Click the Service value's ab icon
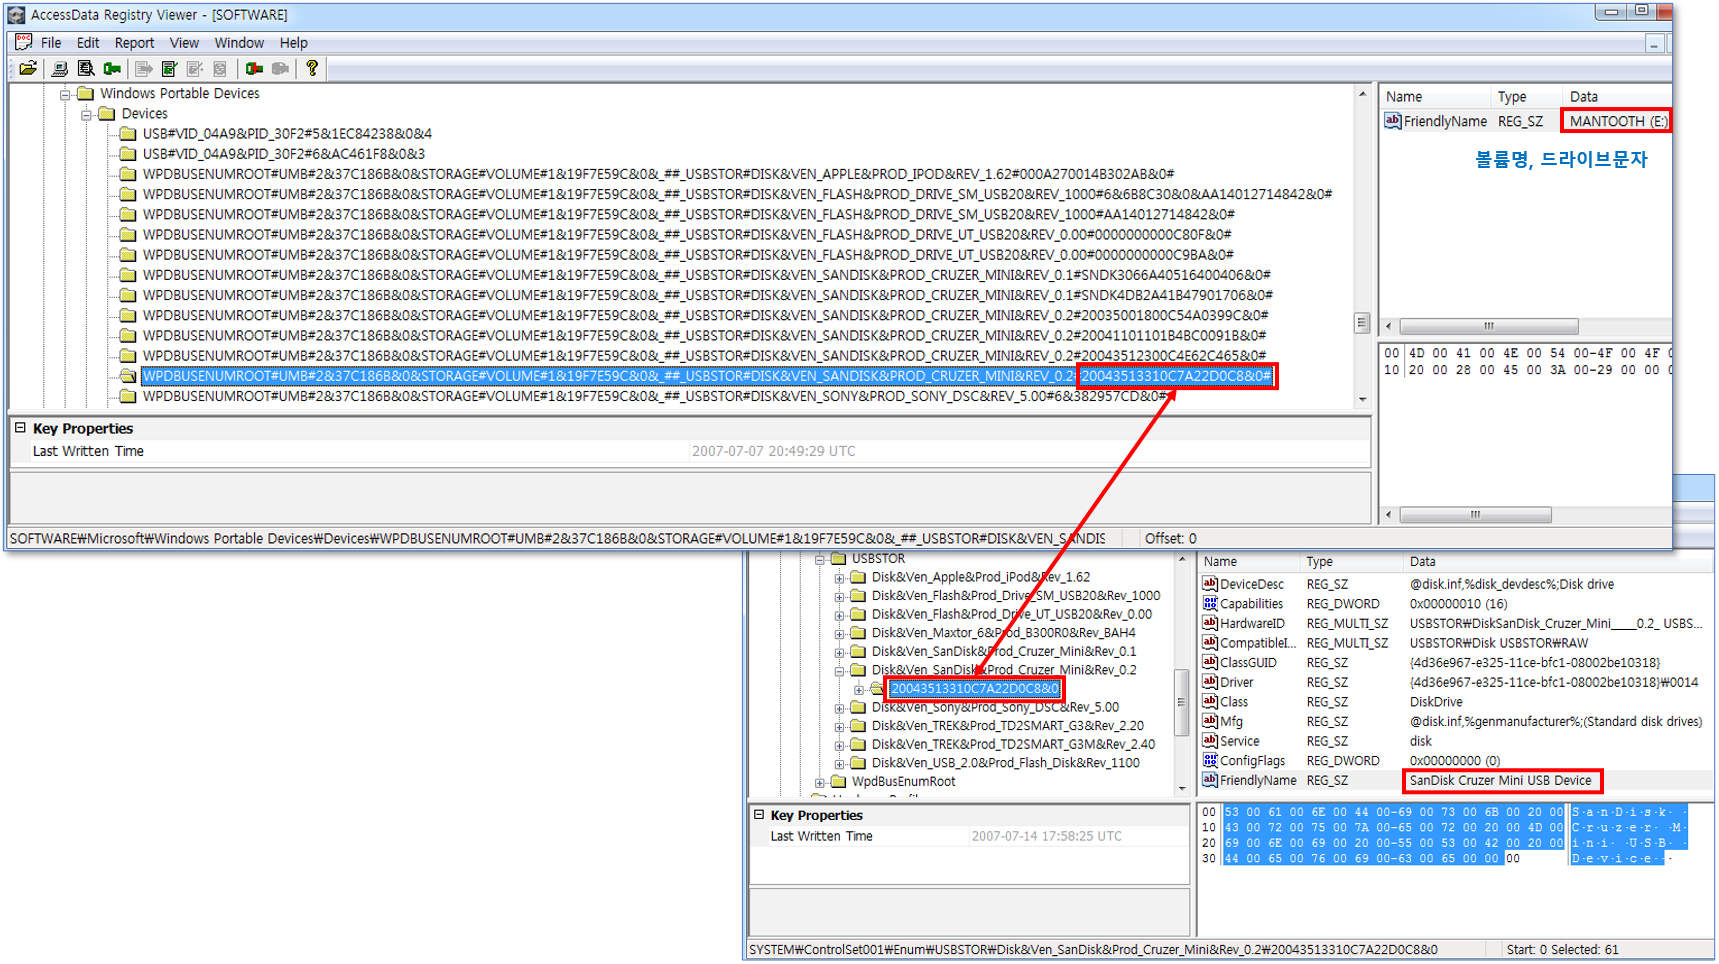Viewport: 1719px width, 964px height. [x=1210, y=741]
